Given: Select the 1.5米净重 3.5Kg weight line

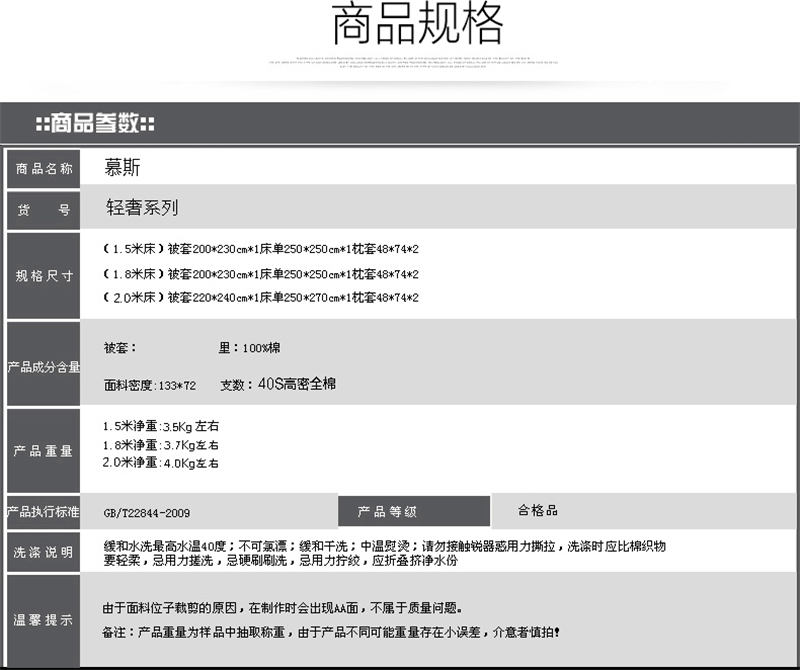Looking at the screenshot, I should [161, 427].
